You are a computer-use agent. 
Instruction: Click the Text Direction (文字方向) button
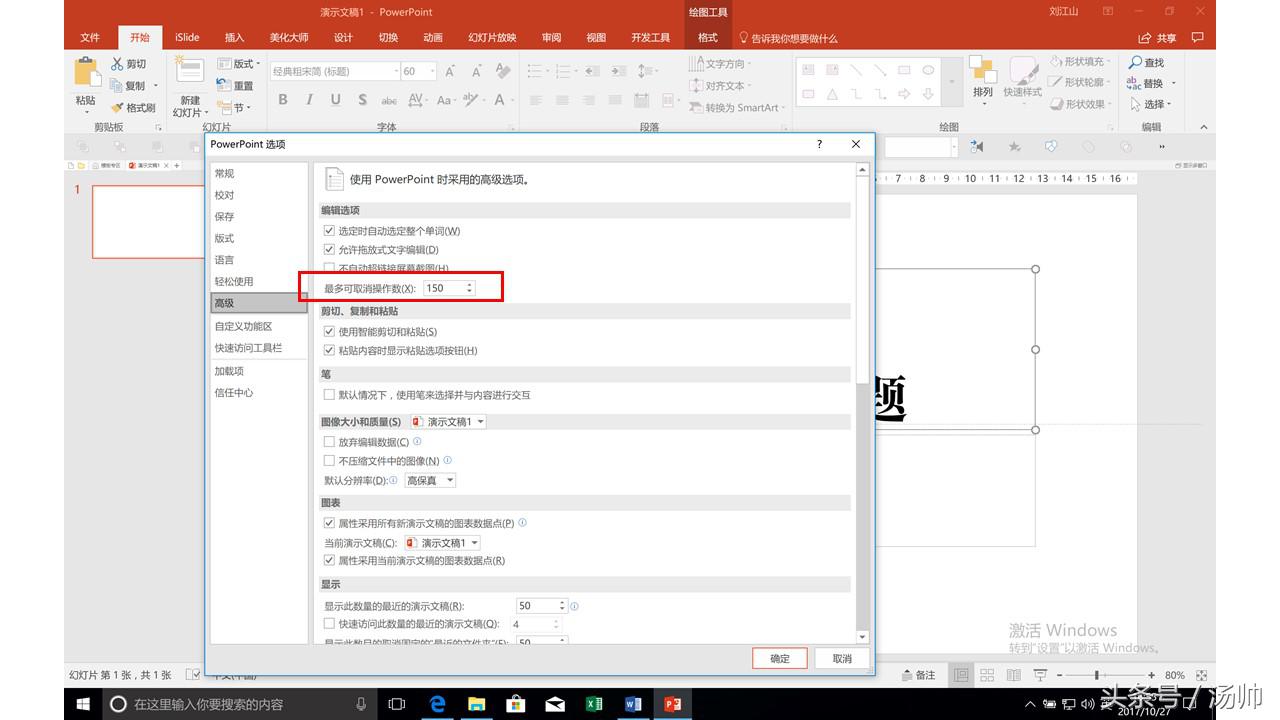click(x=718, y=64)
